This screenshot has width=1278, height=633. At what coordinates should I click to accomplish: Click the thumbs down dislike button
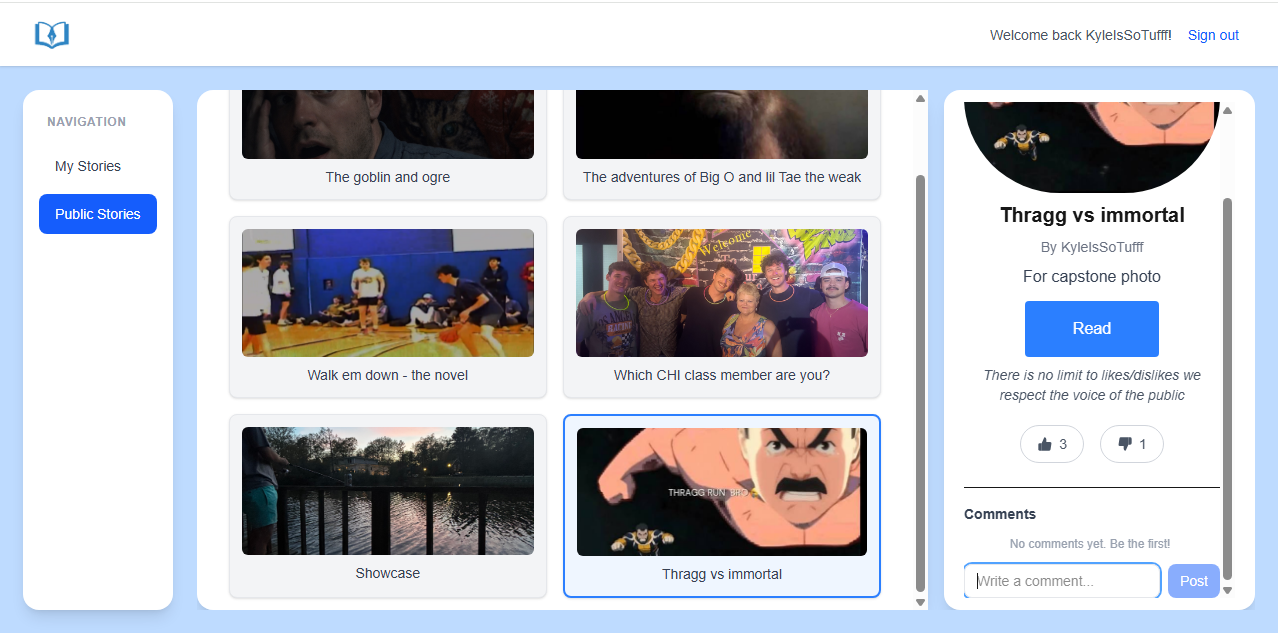1132,444
